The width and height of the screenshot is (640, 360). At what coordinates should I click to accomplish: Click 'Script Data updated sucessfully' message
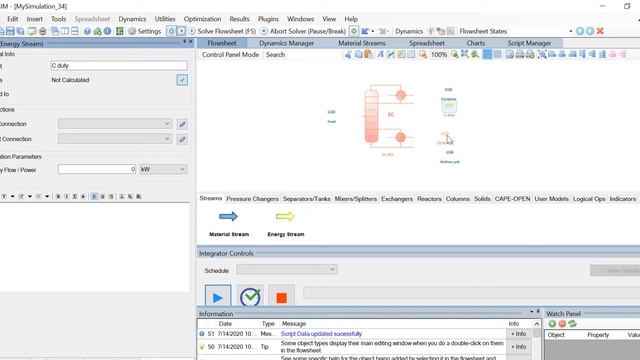[x=321, y=334]
